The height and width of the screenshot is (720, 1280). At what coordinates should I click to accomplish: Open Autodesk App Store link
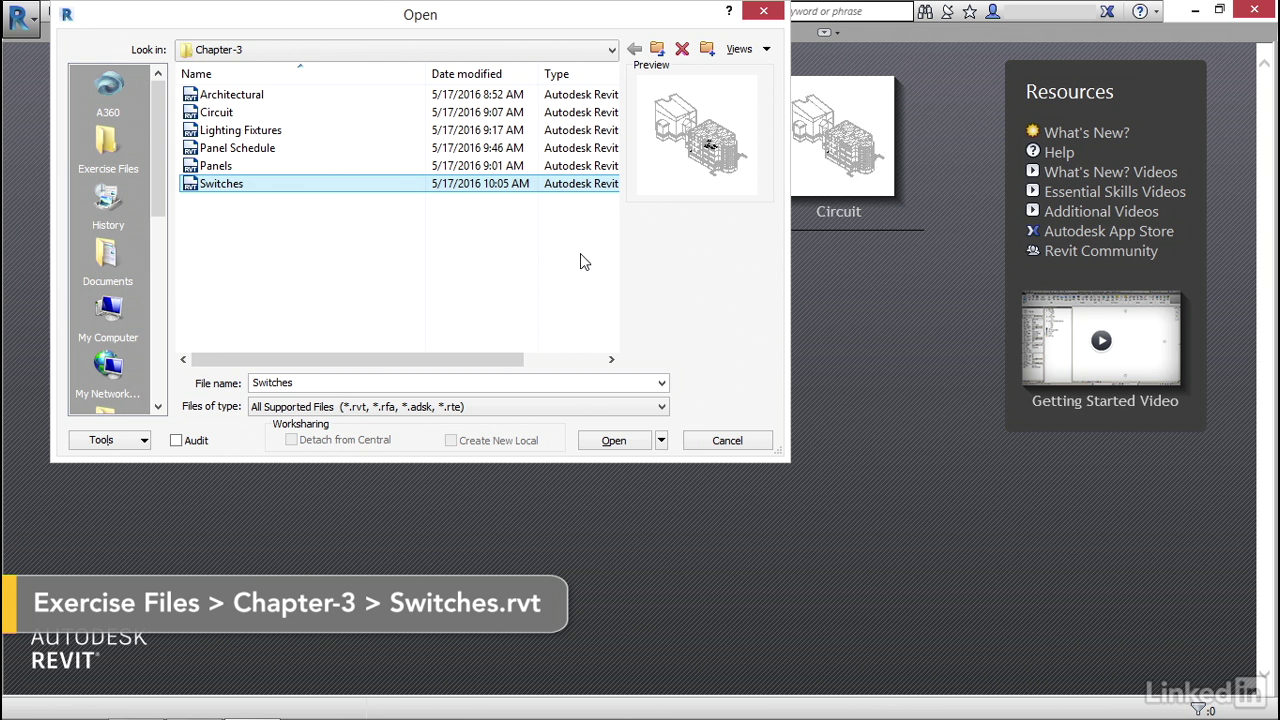coord(1108,231)
